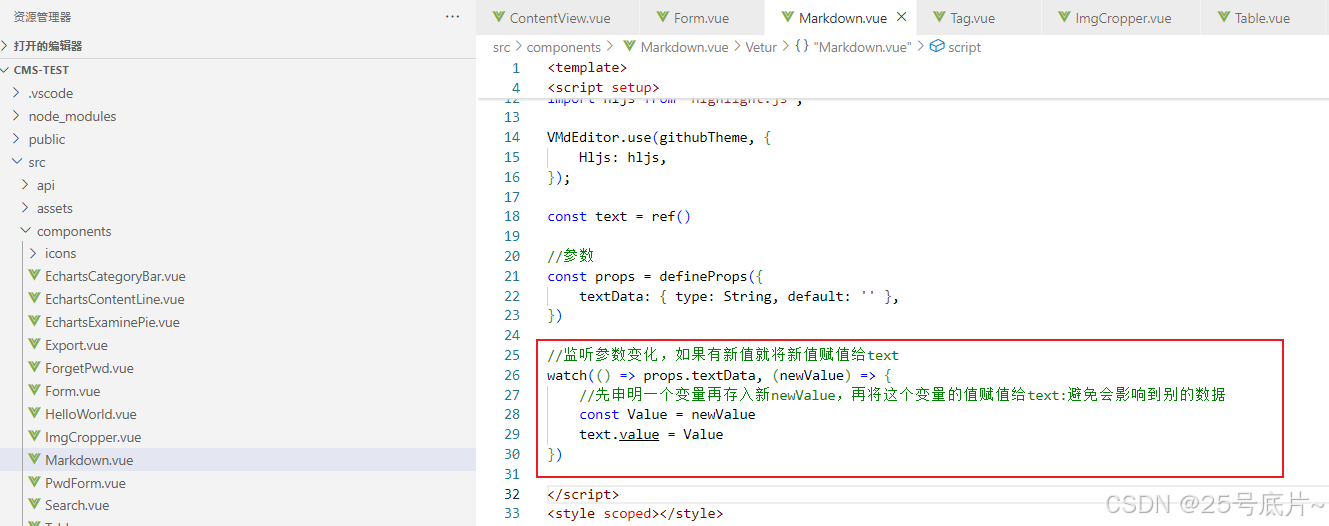Open Export.vue from file tree
Viewport: 1329px width, 526px height.
coord(76,345)
